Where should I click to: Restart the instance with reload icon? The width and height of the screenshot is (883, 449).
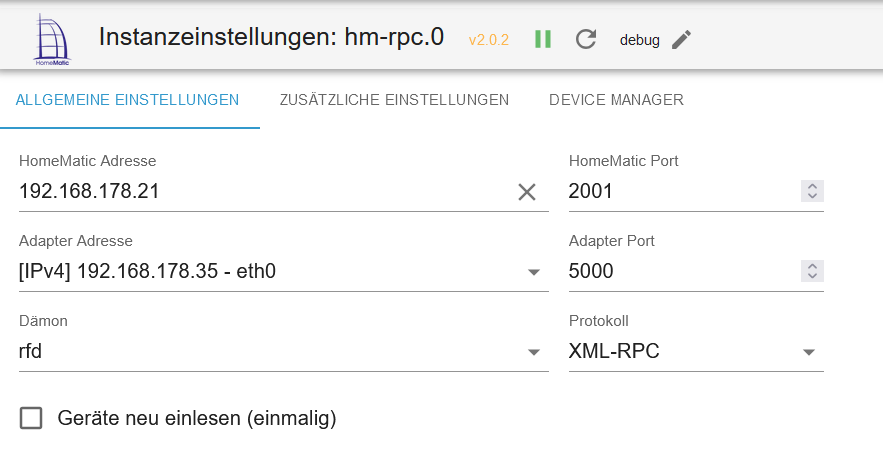(x=587, y=39)
